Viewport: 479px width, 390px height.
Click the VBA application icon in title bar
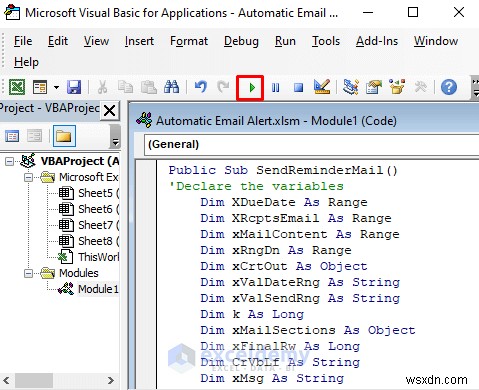[x=12, y=13]
